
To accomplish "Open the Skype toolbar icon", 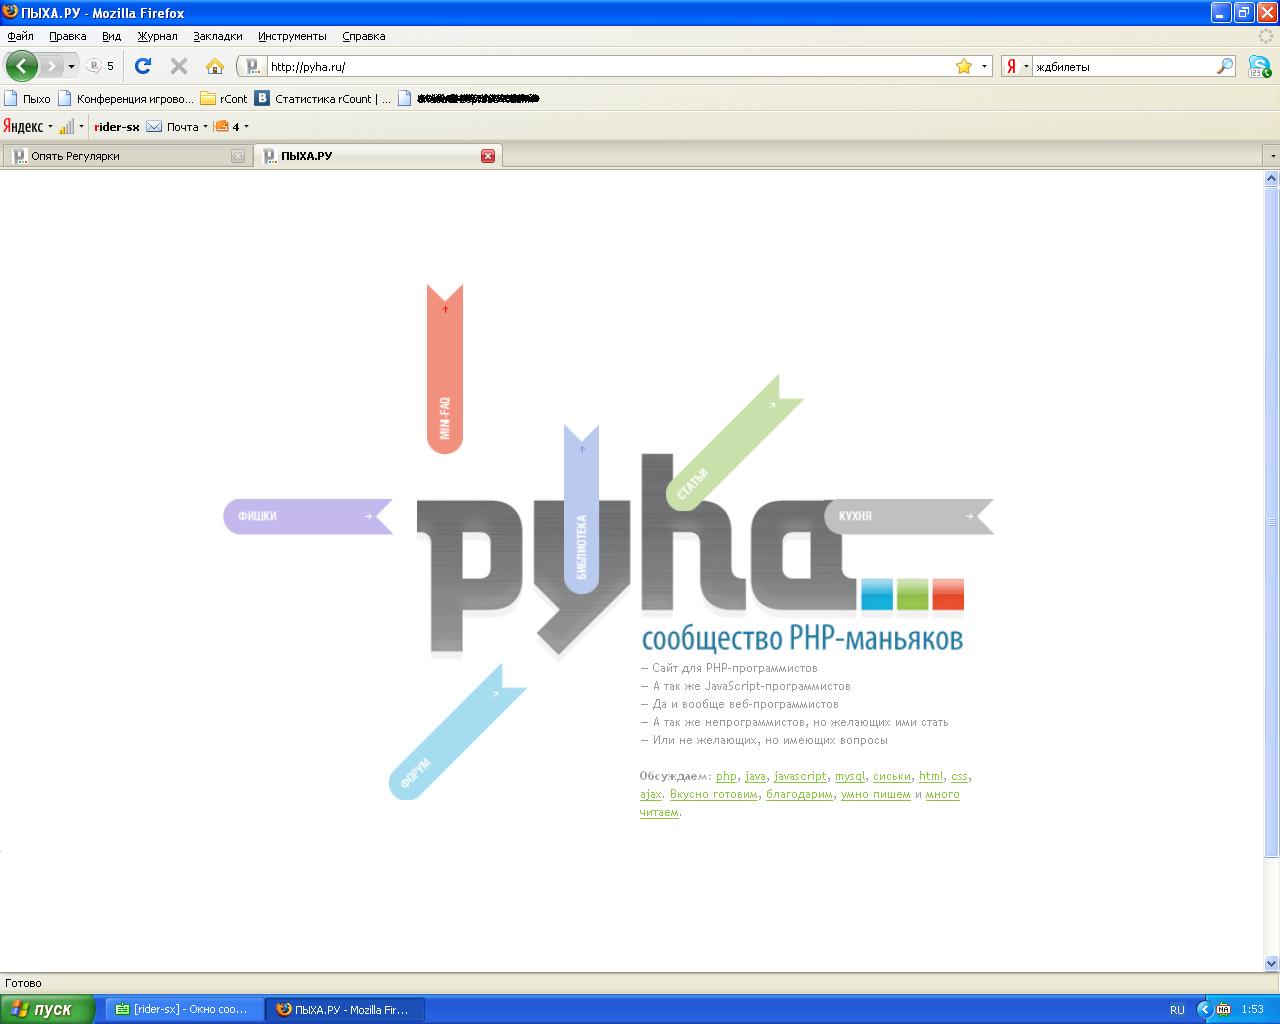I will coord(1259,67).
